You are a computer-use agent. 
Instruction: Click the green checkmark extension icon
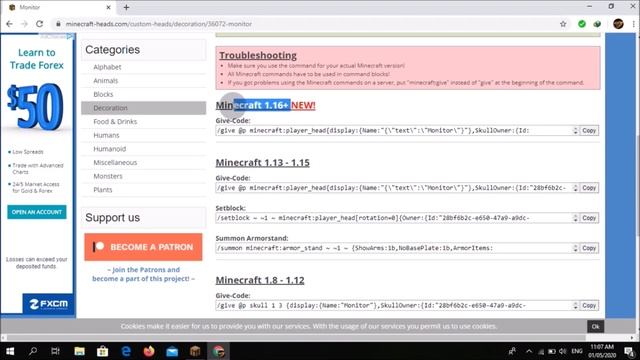click(582, 24)
